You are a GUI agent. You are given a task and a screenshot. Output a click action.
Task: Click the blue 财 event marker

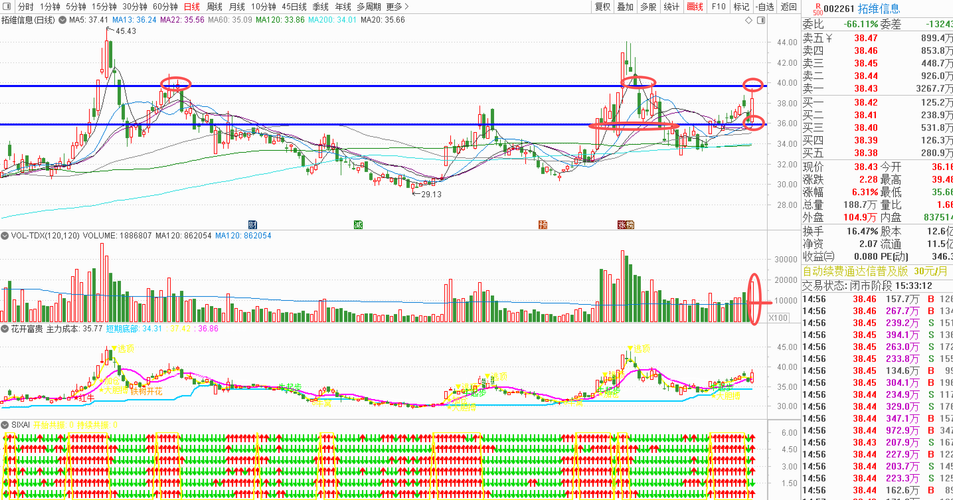[x=253, y=225]
